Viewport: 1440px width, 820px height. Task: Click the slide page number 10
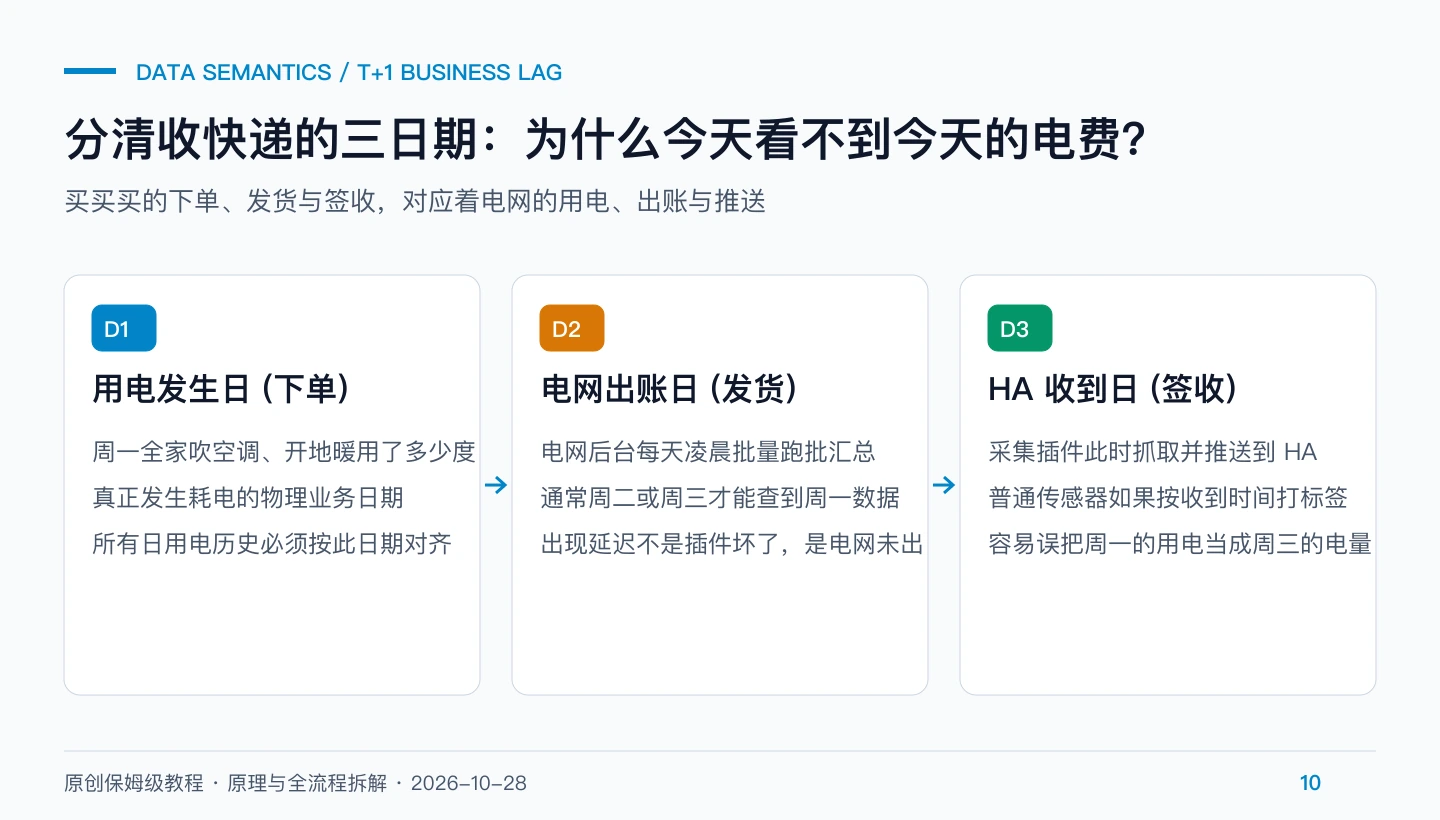pos(1310,783)
